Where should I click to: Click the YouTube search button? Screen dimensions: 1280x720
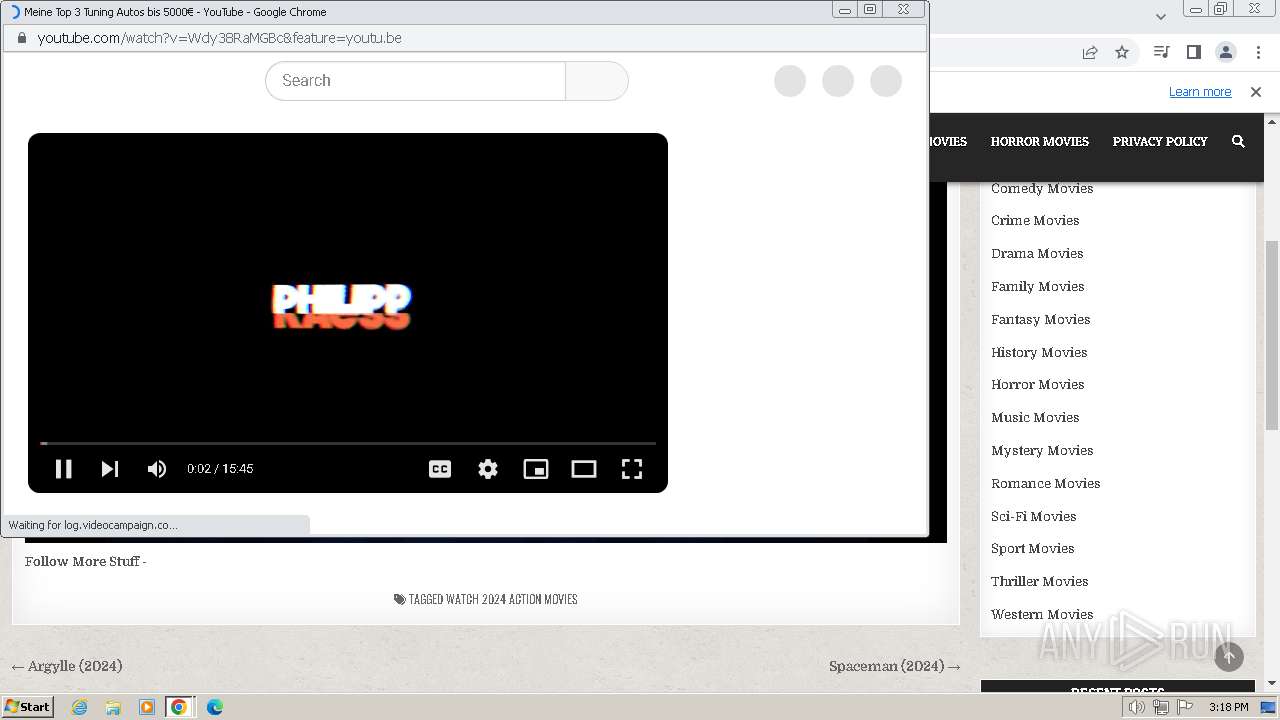tap(597, 81)
